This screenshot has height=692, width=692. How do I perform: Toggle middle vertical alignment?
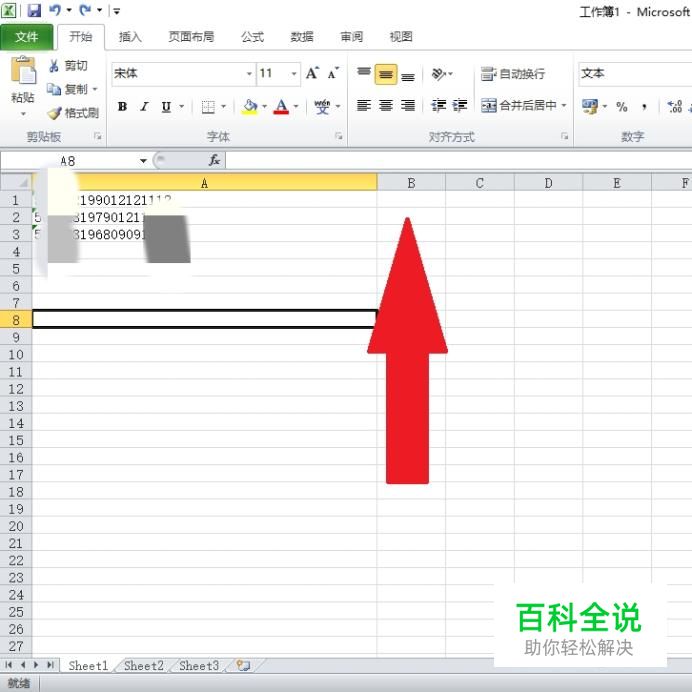point(386,74)
